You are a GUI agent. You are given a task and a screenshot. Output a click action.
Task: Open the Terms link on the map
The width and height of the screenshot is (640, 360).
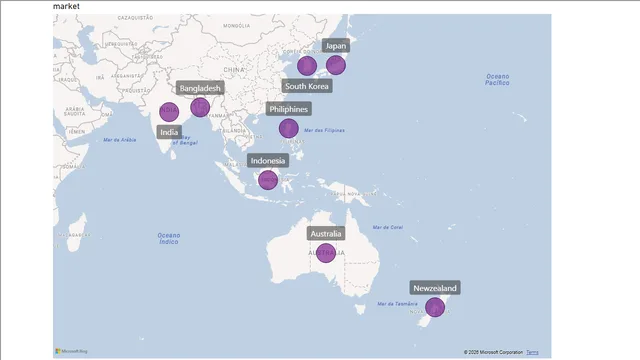click(532, 352)
